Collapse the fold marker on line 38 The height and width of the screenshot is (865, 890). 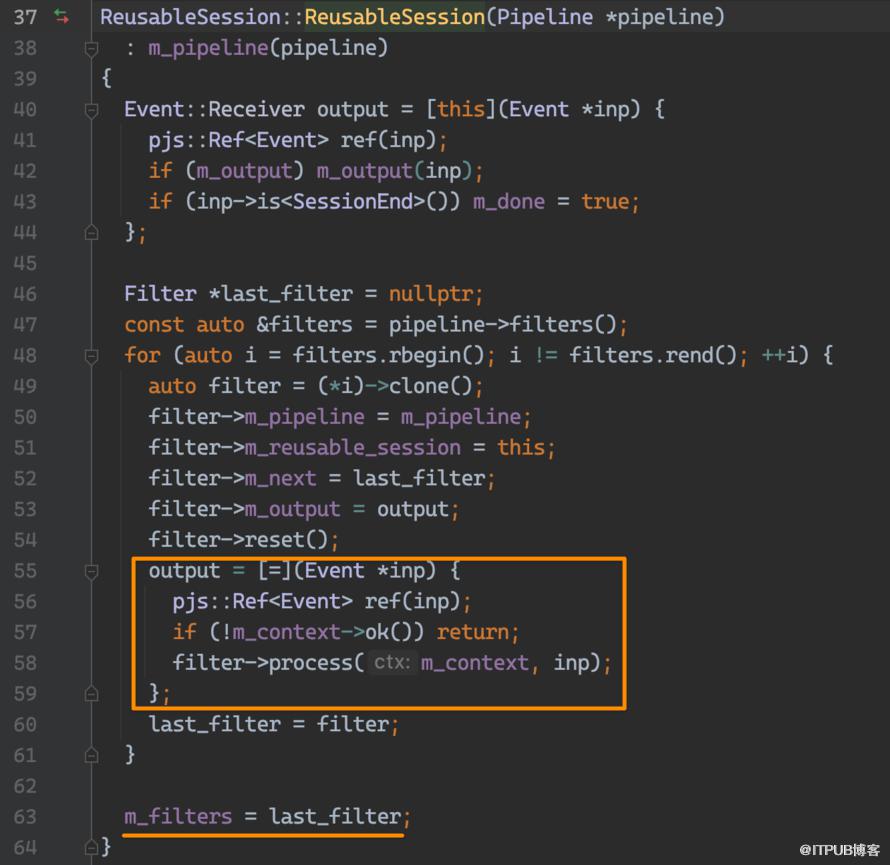pyautogui.click(x=91, y=49)
